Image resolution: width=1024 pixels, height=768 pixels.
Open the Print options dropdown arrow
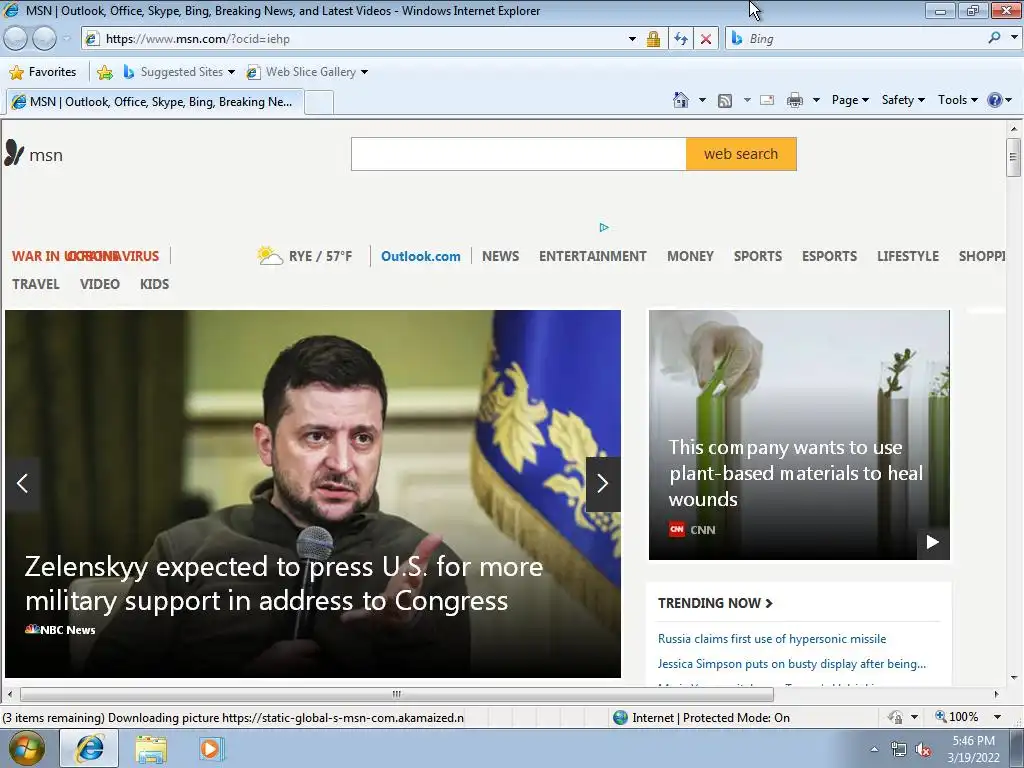pyautogui.click(x=816, y=101)
